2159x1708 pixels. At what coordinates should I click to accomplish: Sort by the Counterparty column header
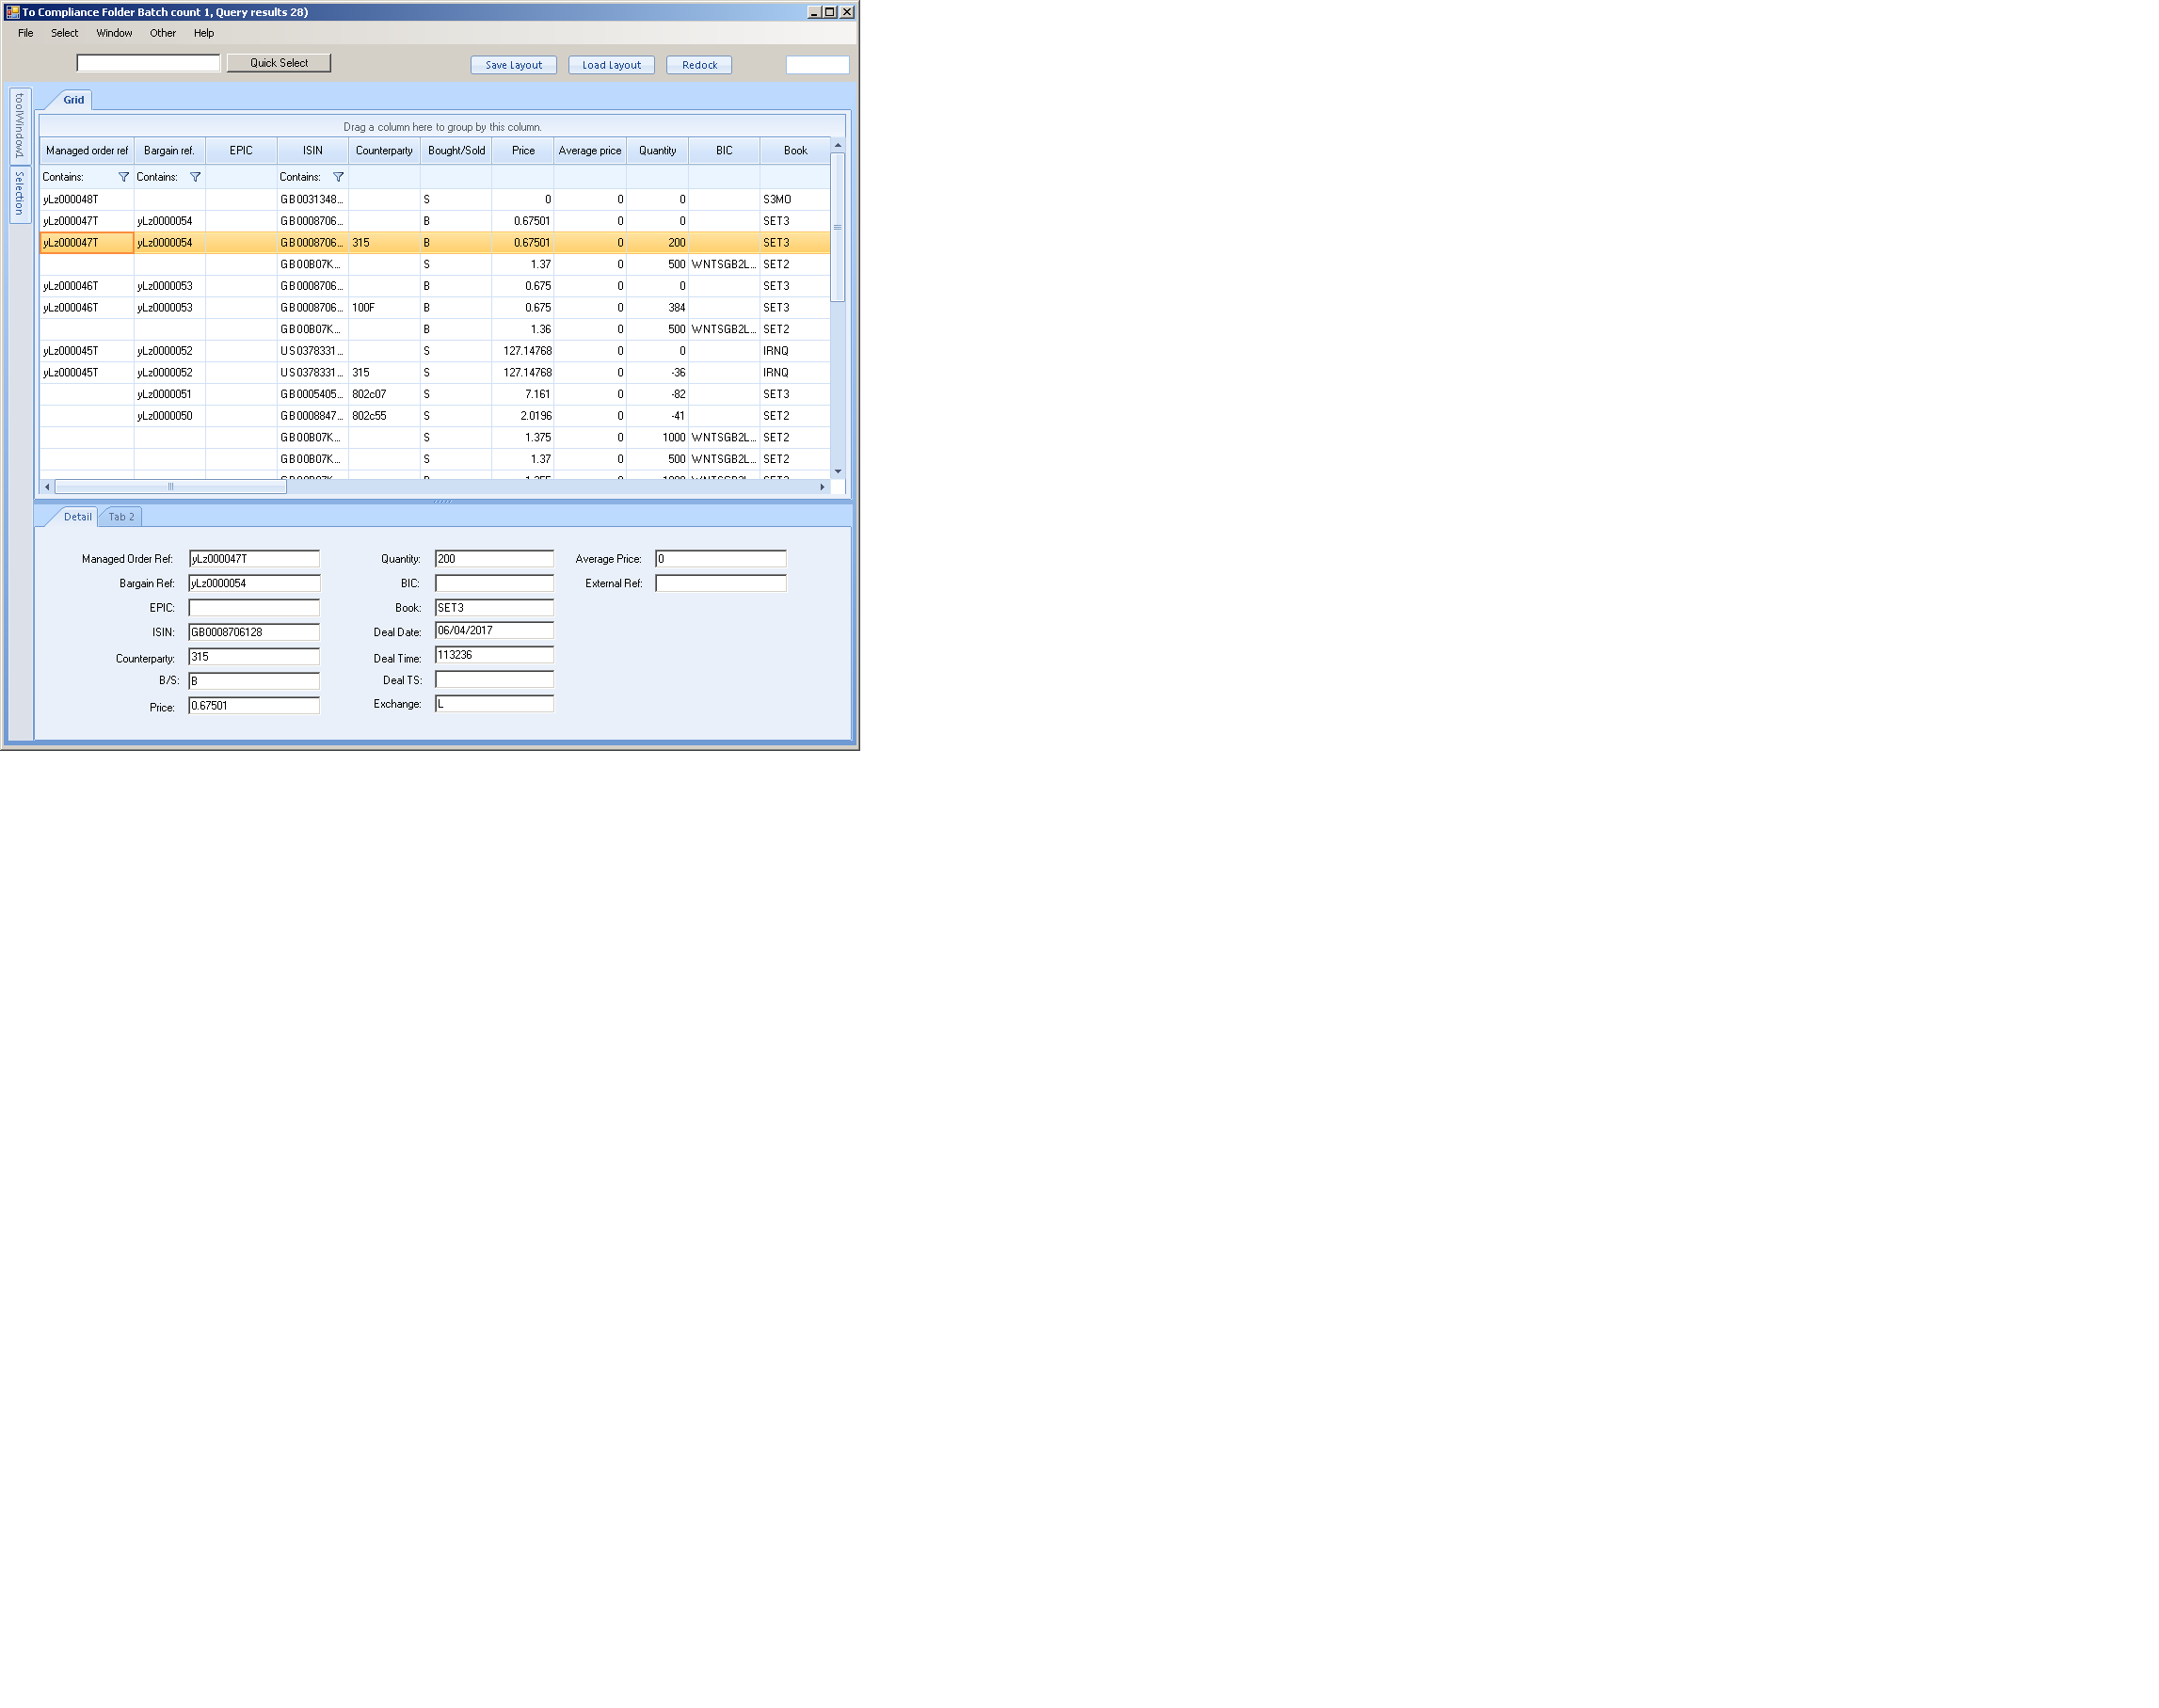pos(384,151)
